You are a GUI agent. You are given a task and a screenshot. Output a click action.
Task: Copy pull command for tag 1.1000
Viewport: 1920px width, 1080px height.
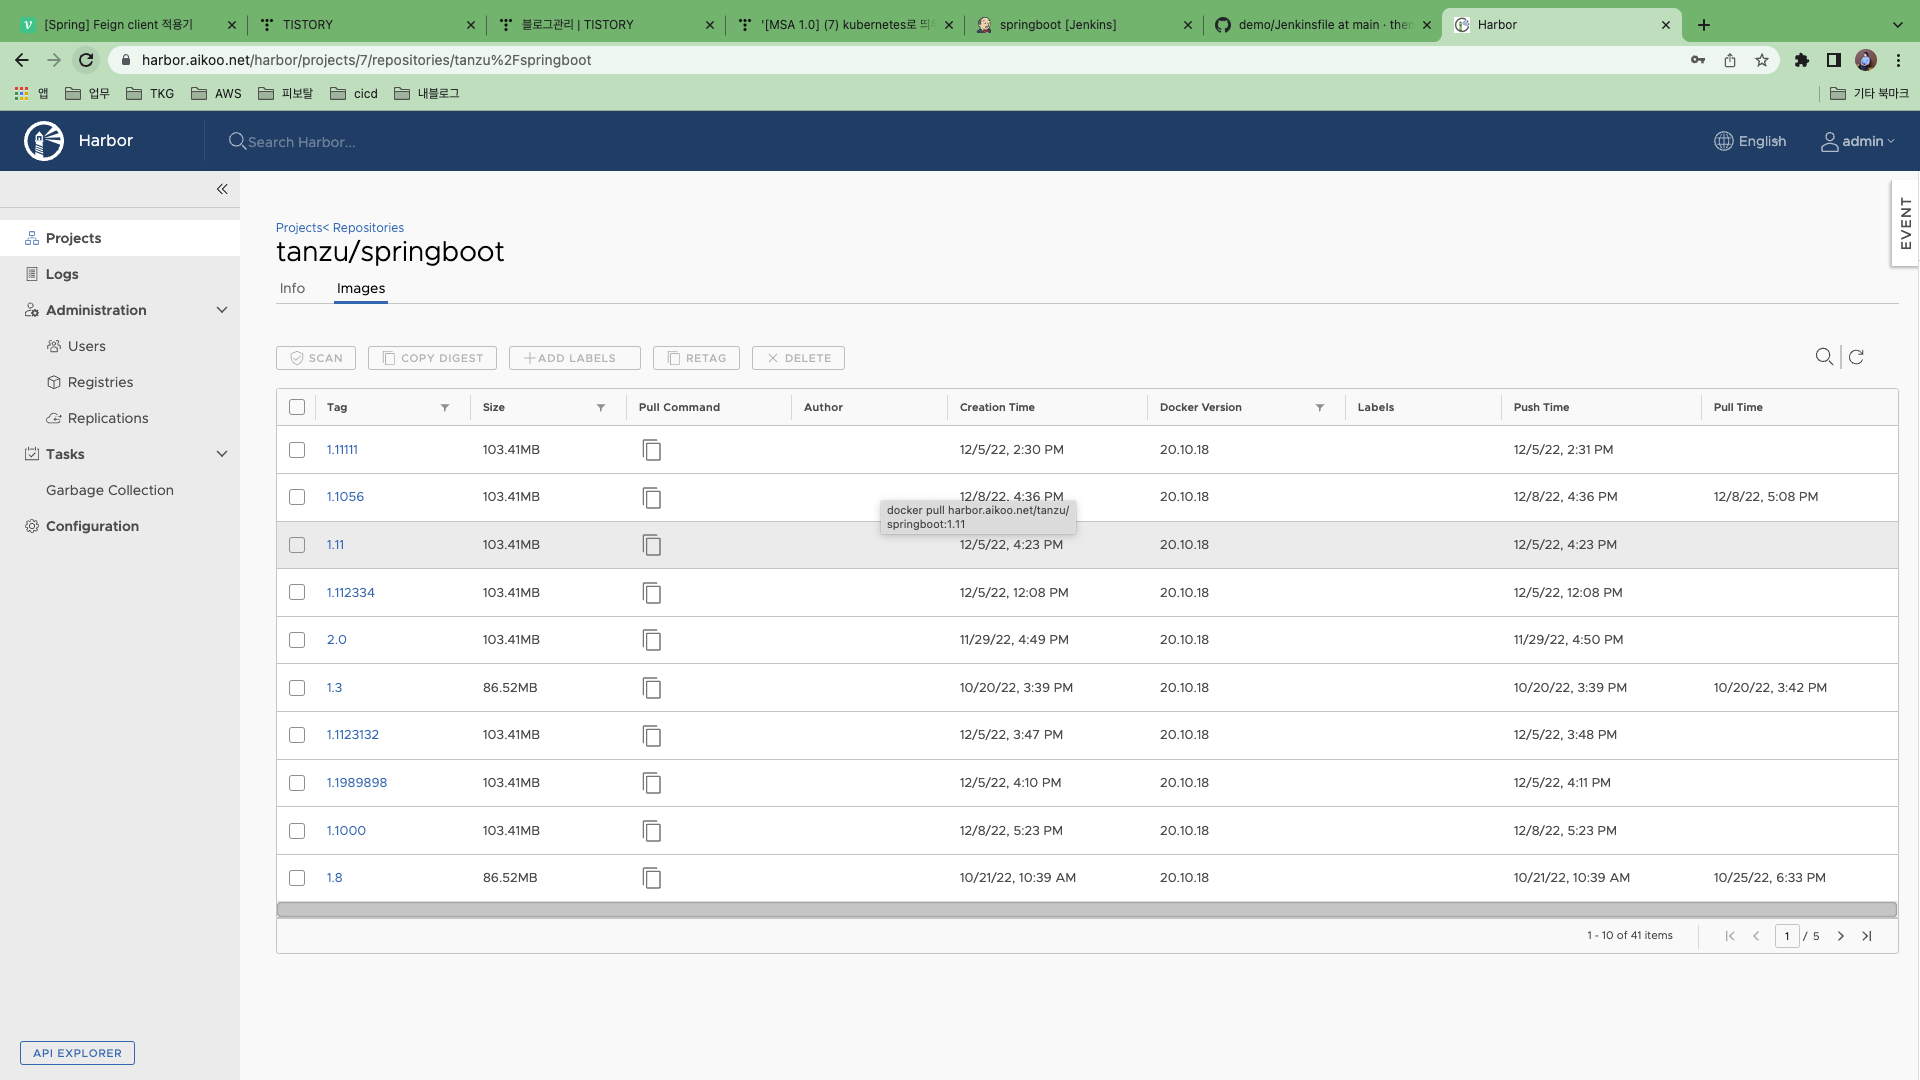(x=652, y=831)
